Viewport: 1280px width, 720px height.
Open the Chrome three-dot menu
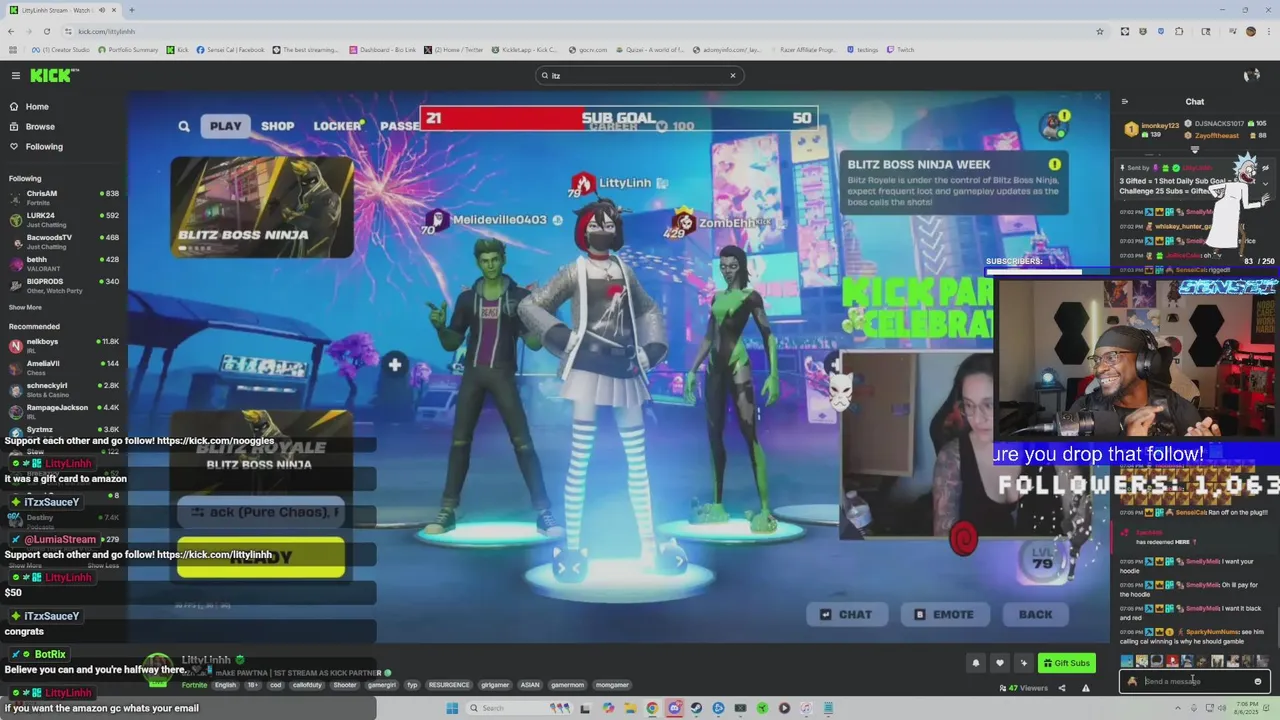point(1268,31)
